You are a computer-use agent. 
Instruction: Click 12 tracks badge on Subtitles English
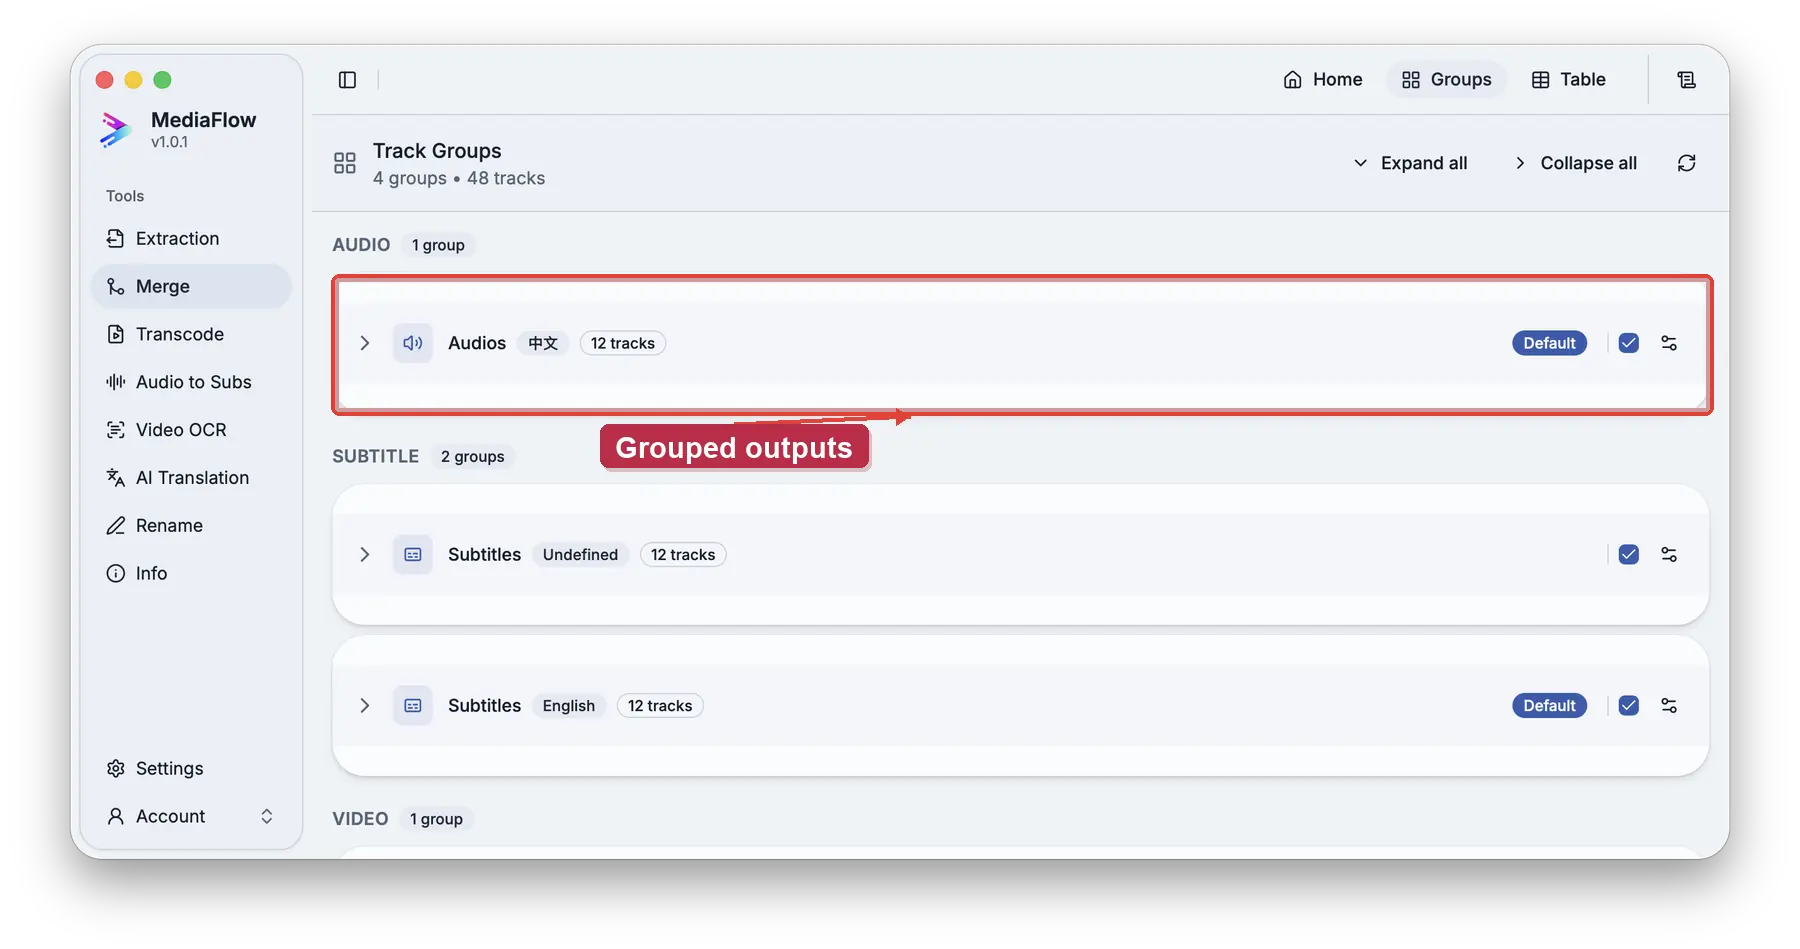[x=660, y=706]
